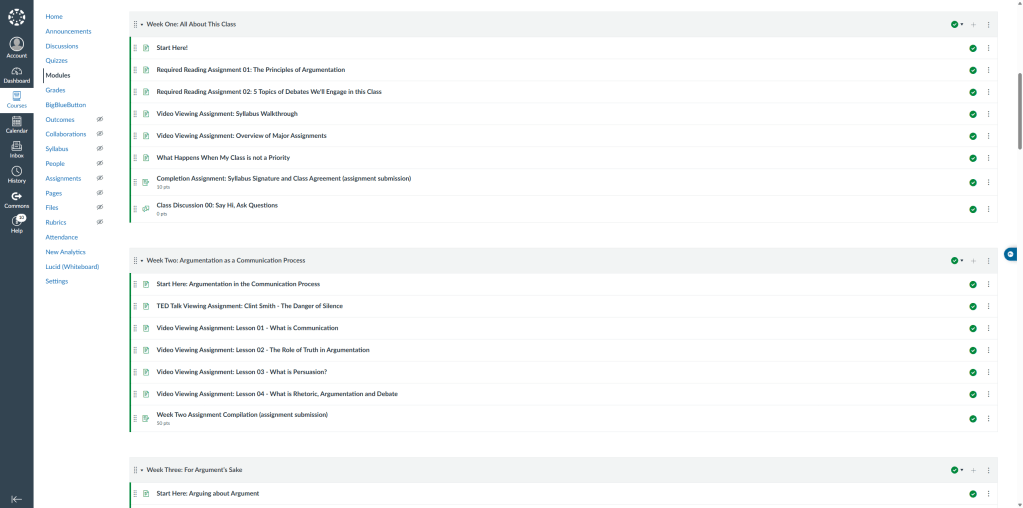Collapse the global navigation sidebar arrow

click(x=16, y=498)
